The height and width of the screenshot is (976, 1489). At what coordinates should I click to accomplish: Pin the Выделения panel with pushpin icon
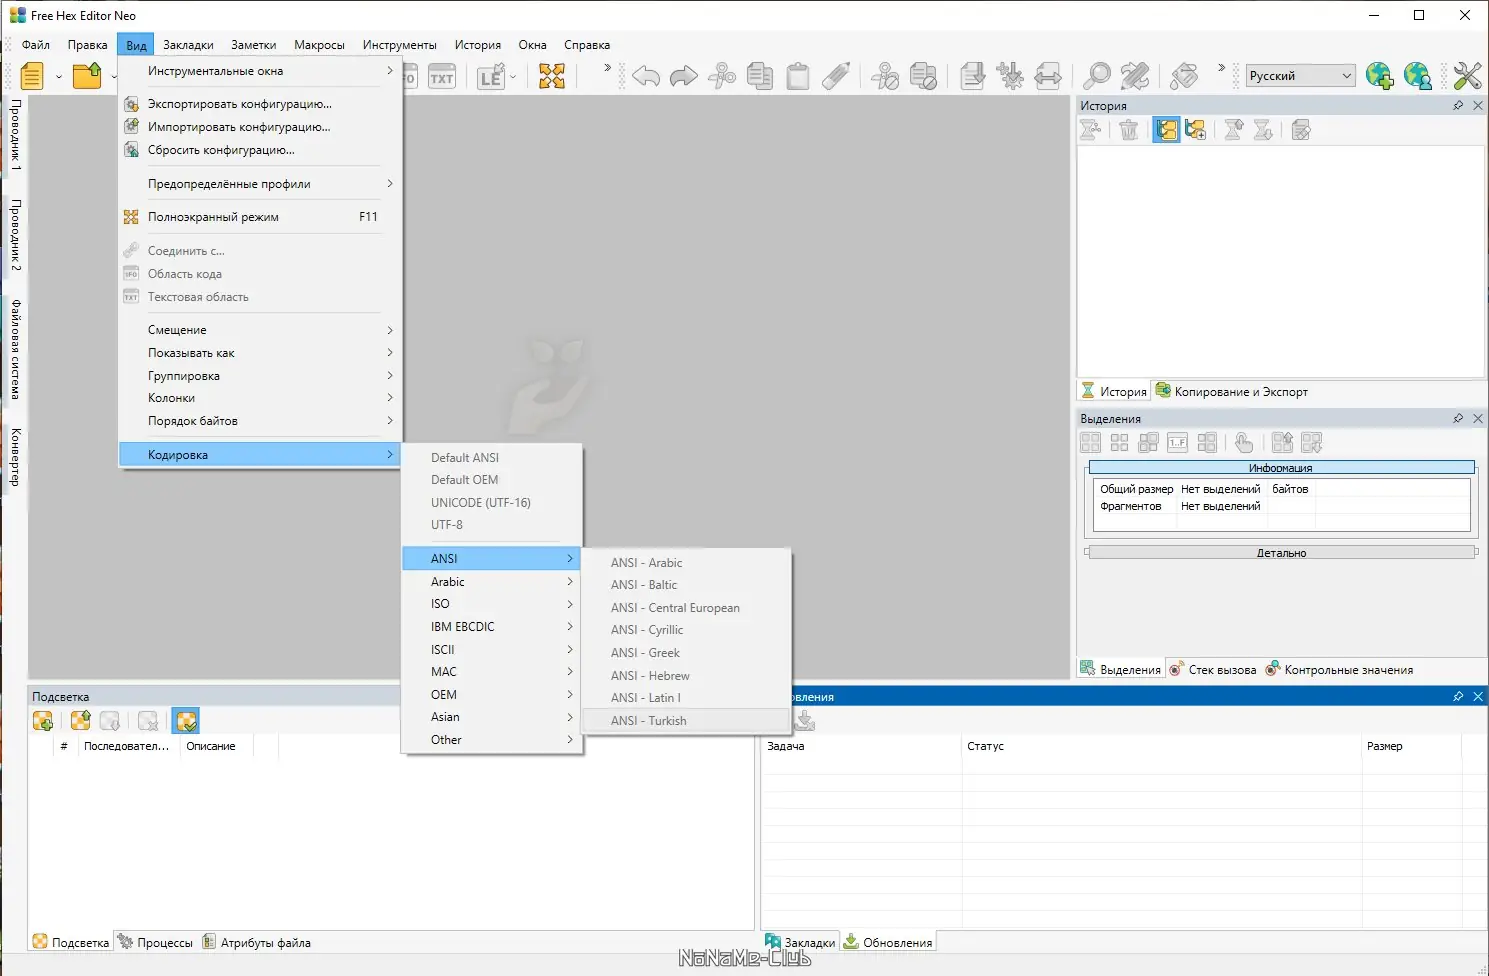point(1458,419)
